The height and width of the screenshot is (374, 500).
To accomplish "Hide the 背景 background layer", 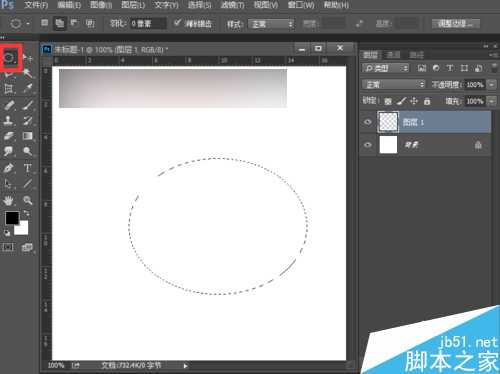I will (368, 145).
